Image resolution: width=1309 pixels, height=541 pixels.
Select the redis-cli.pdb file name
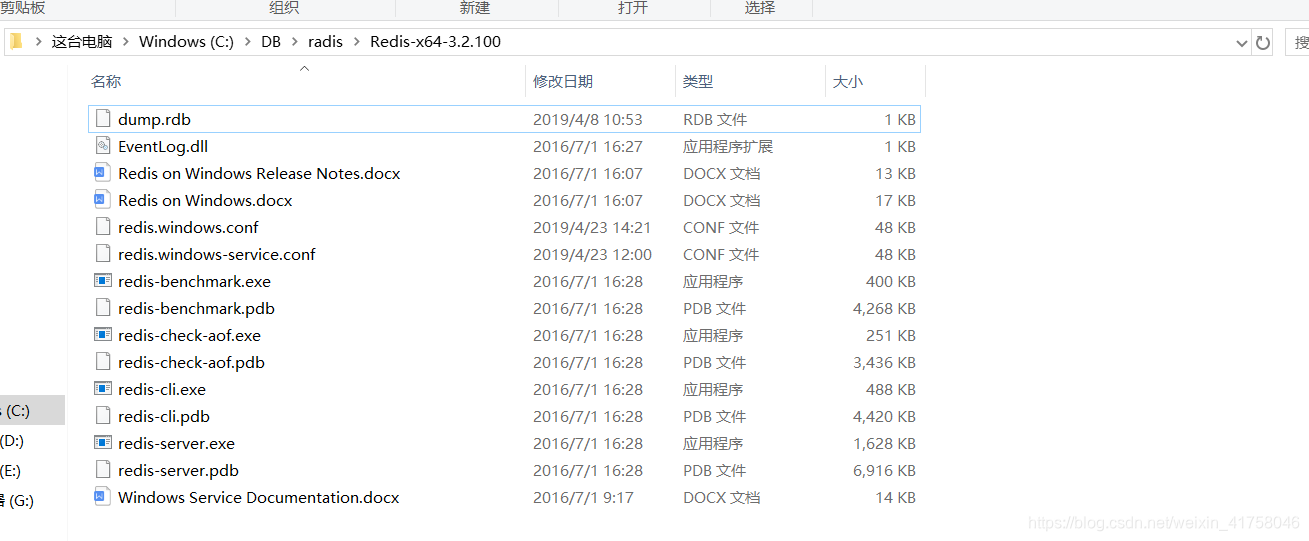click(x=164, y=416)
